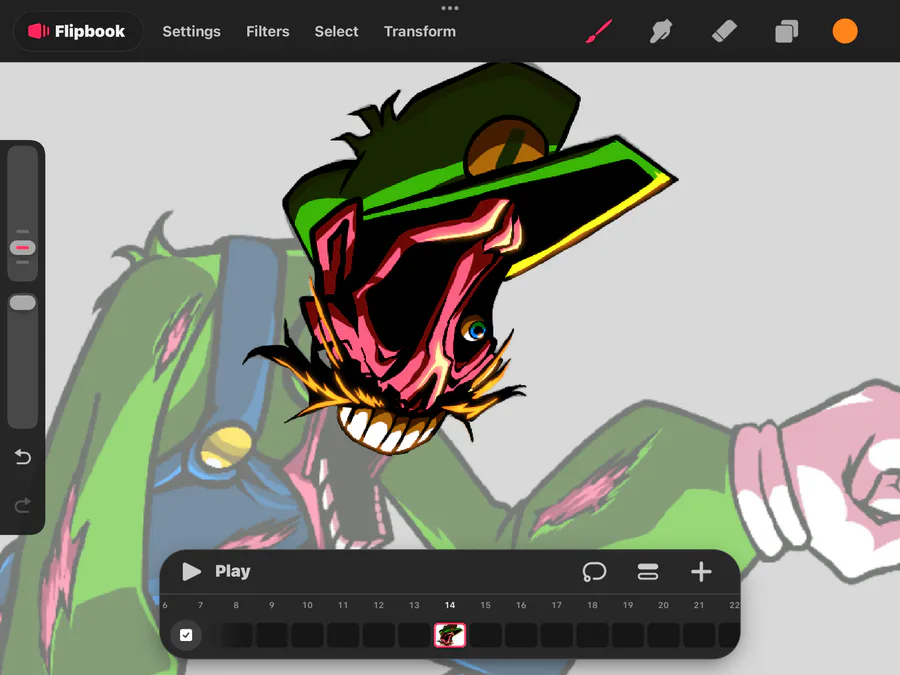The width and height of the screenshot is (900, 675).
Task: Jump to frame 20 on timeline
Action: click(664, 605)
